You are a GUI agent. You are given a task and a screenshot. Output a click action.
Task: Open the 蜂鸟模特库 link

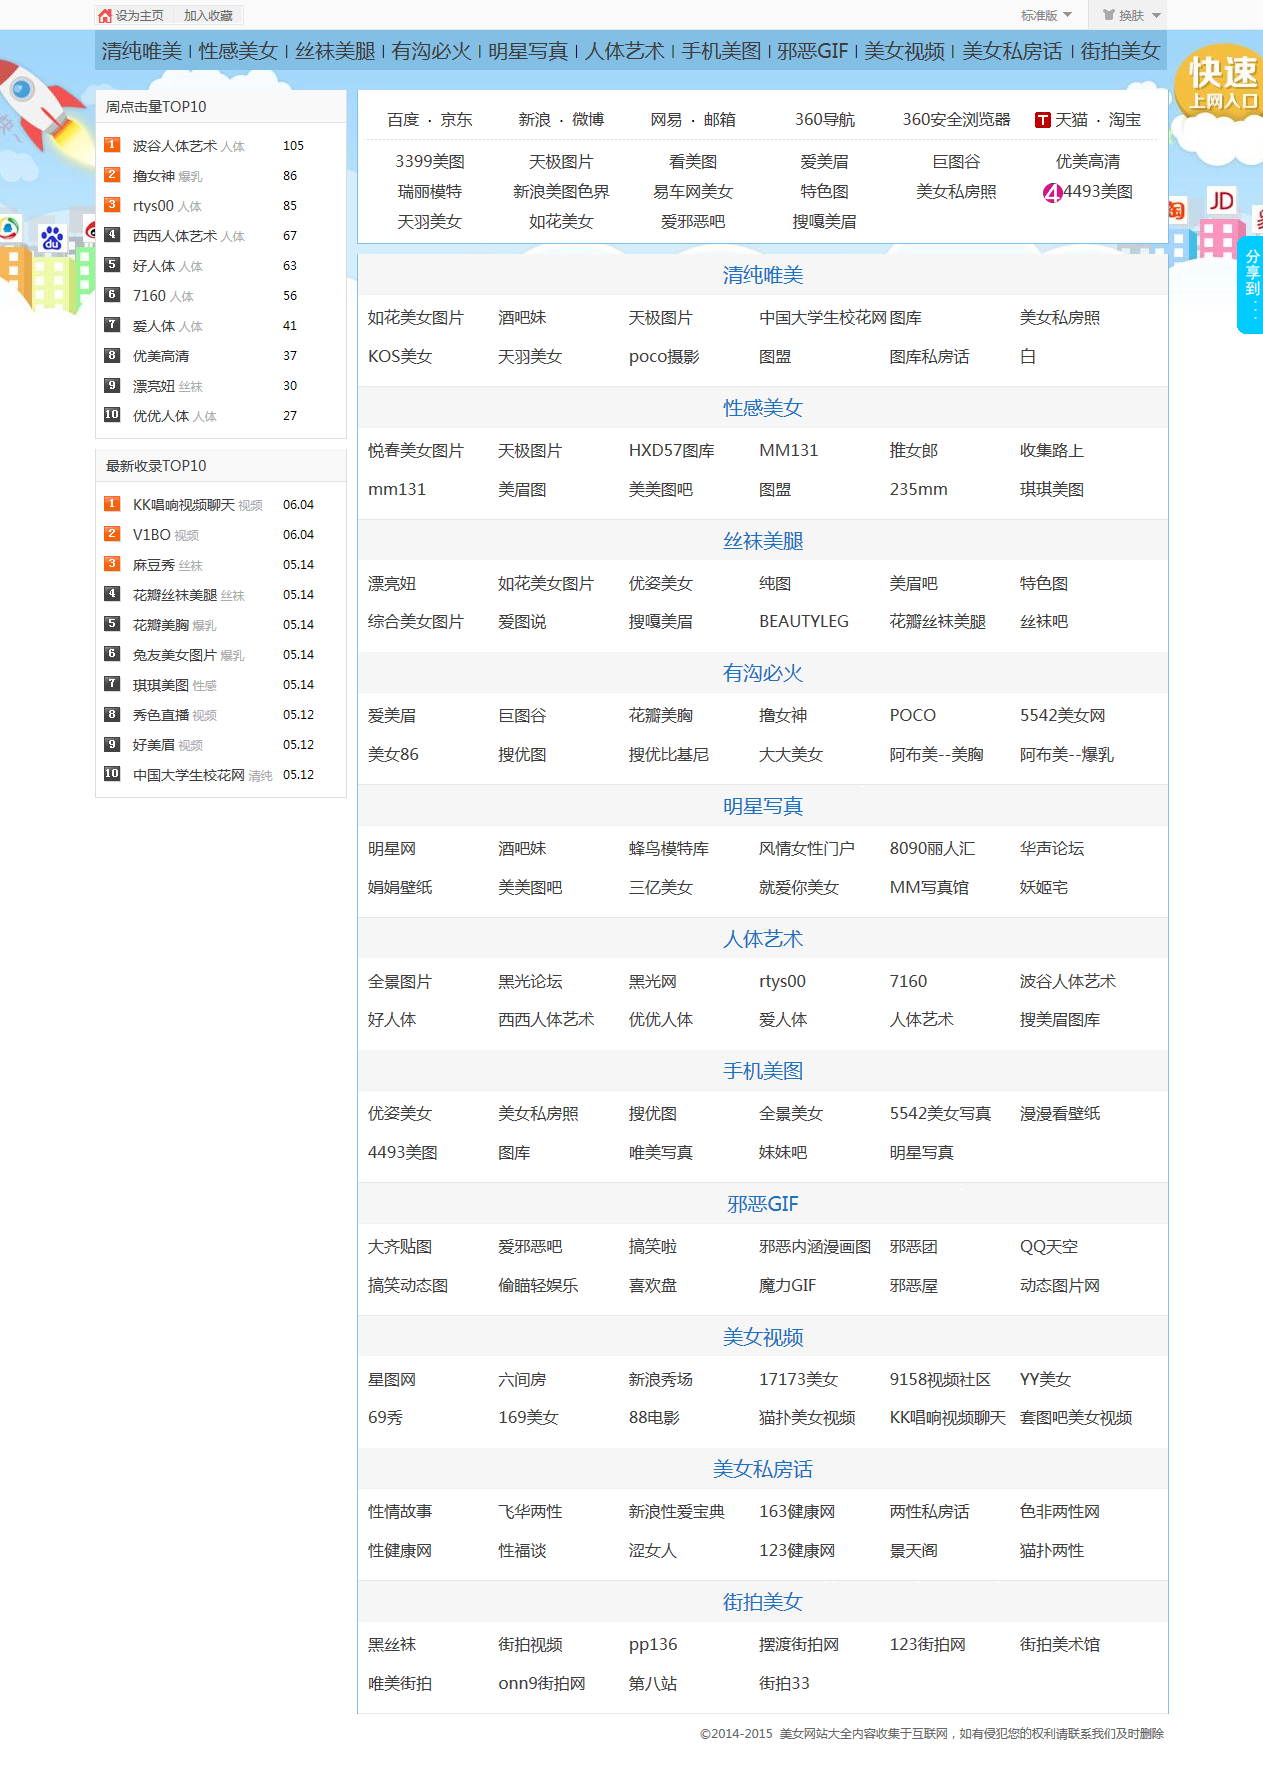click(669, 849)
